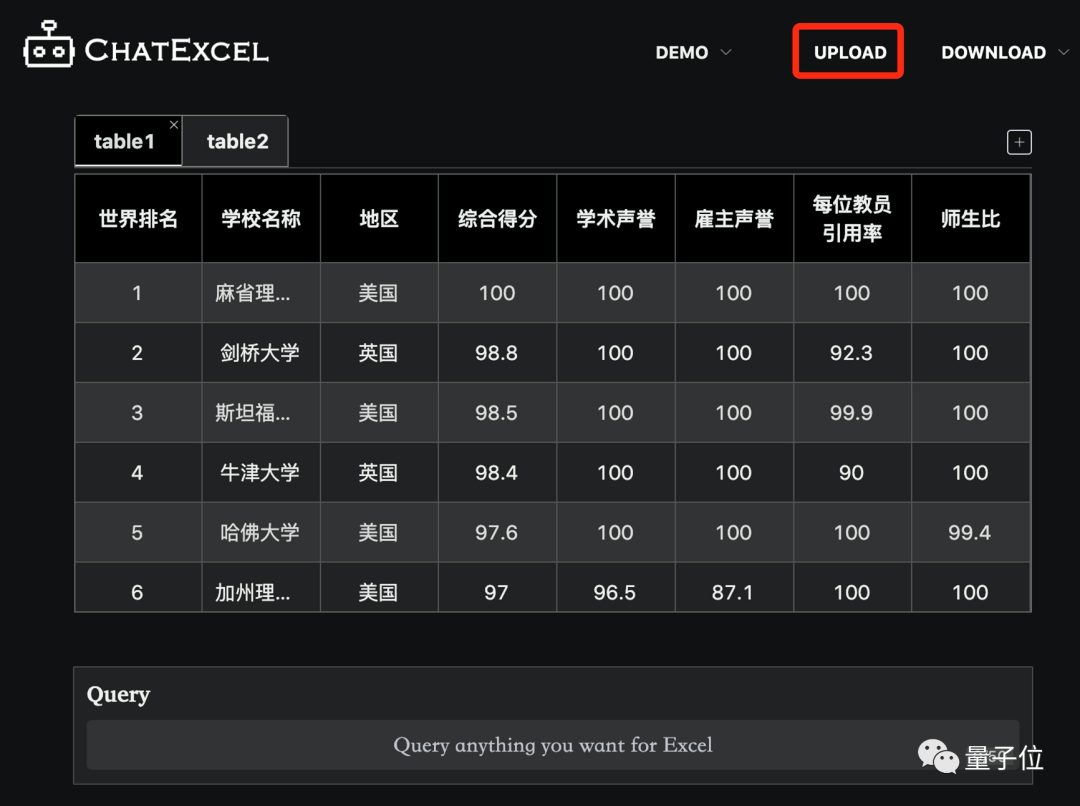Switch to the table2 tab
The width and height of the screenshot is (1080, 806).
click(235, 141)
